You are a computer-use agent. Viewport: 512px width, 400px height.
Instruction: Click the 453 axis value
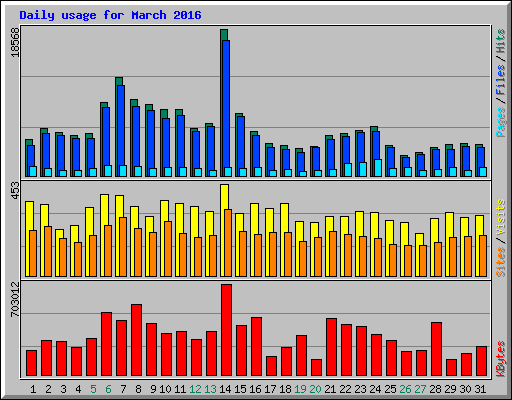[15, 190]
